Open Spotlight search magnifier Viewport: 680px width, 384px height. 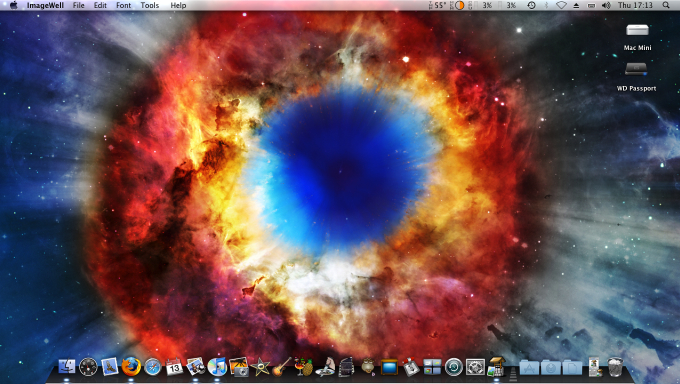point(666,5)
